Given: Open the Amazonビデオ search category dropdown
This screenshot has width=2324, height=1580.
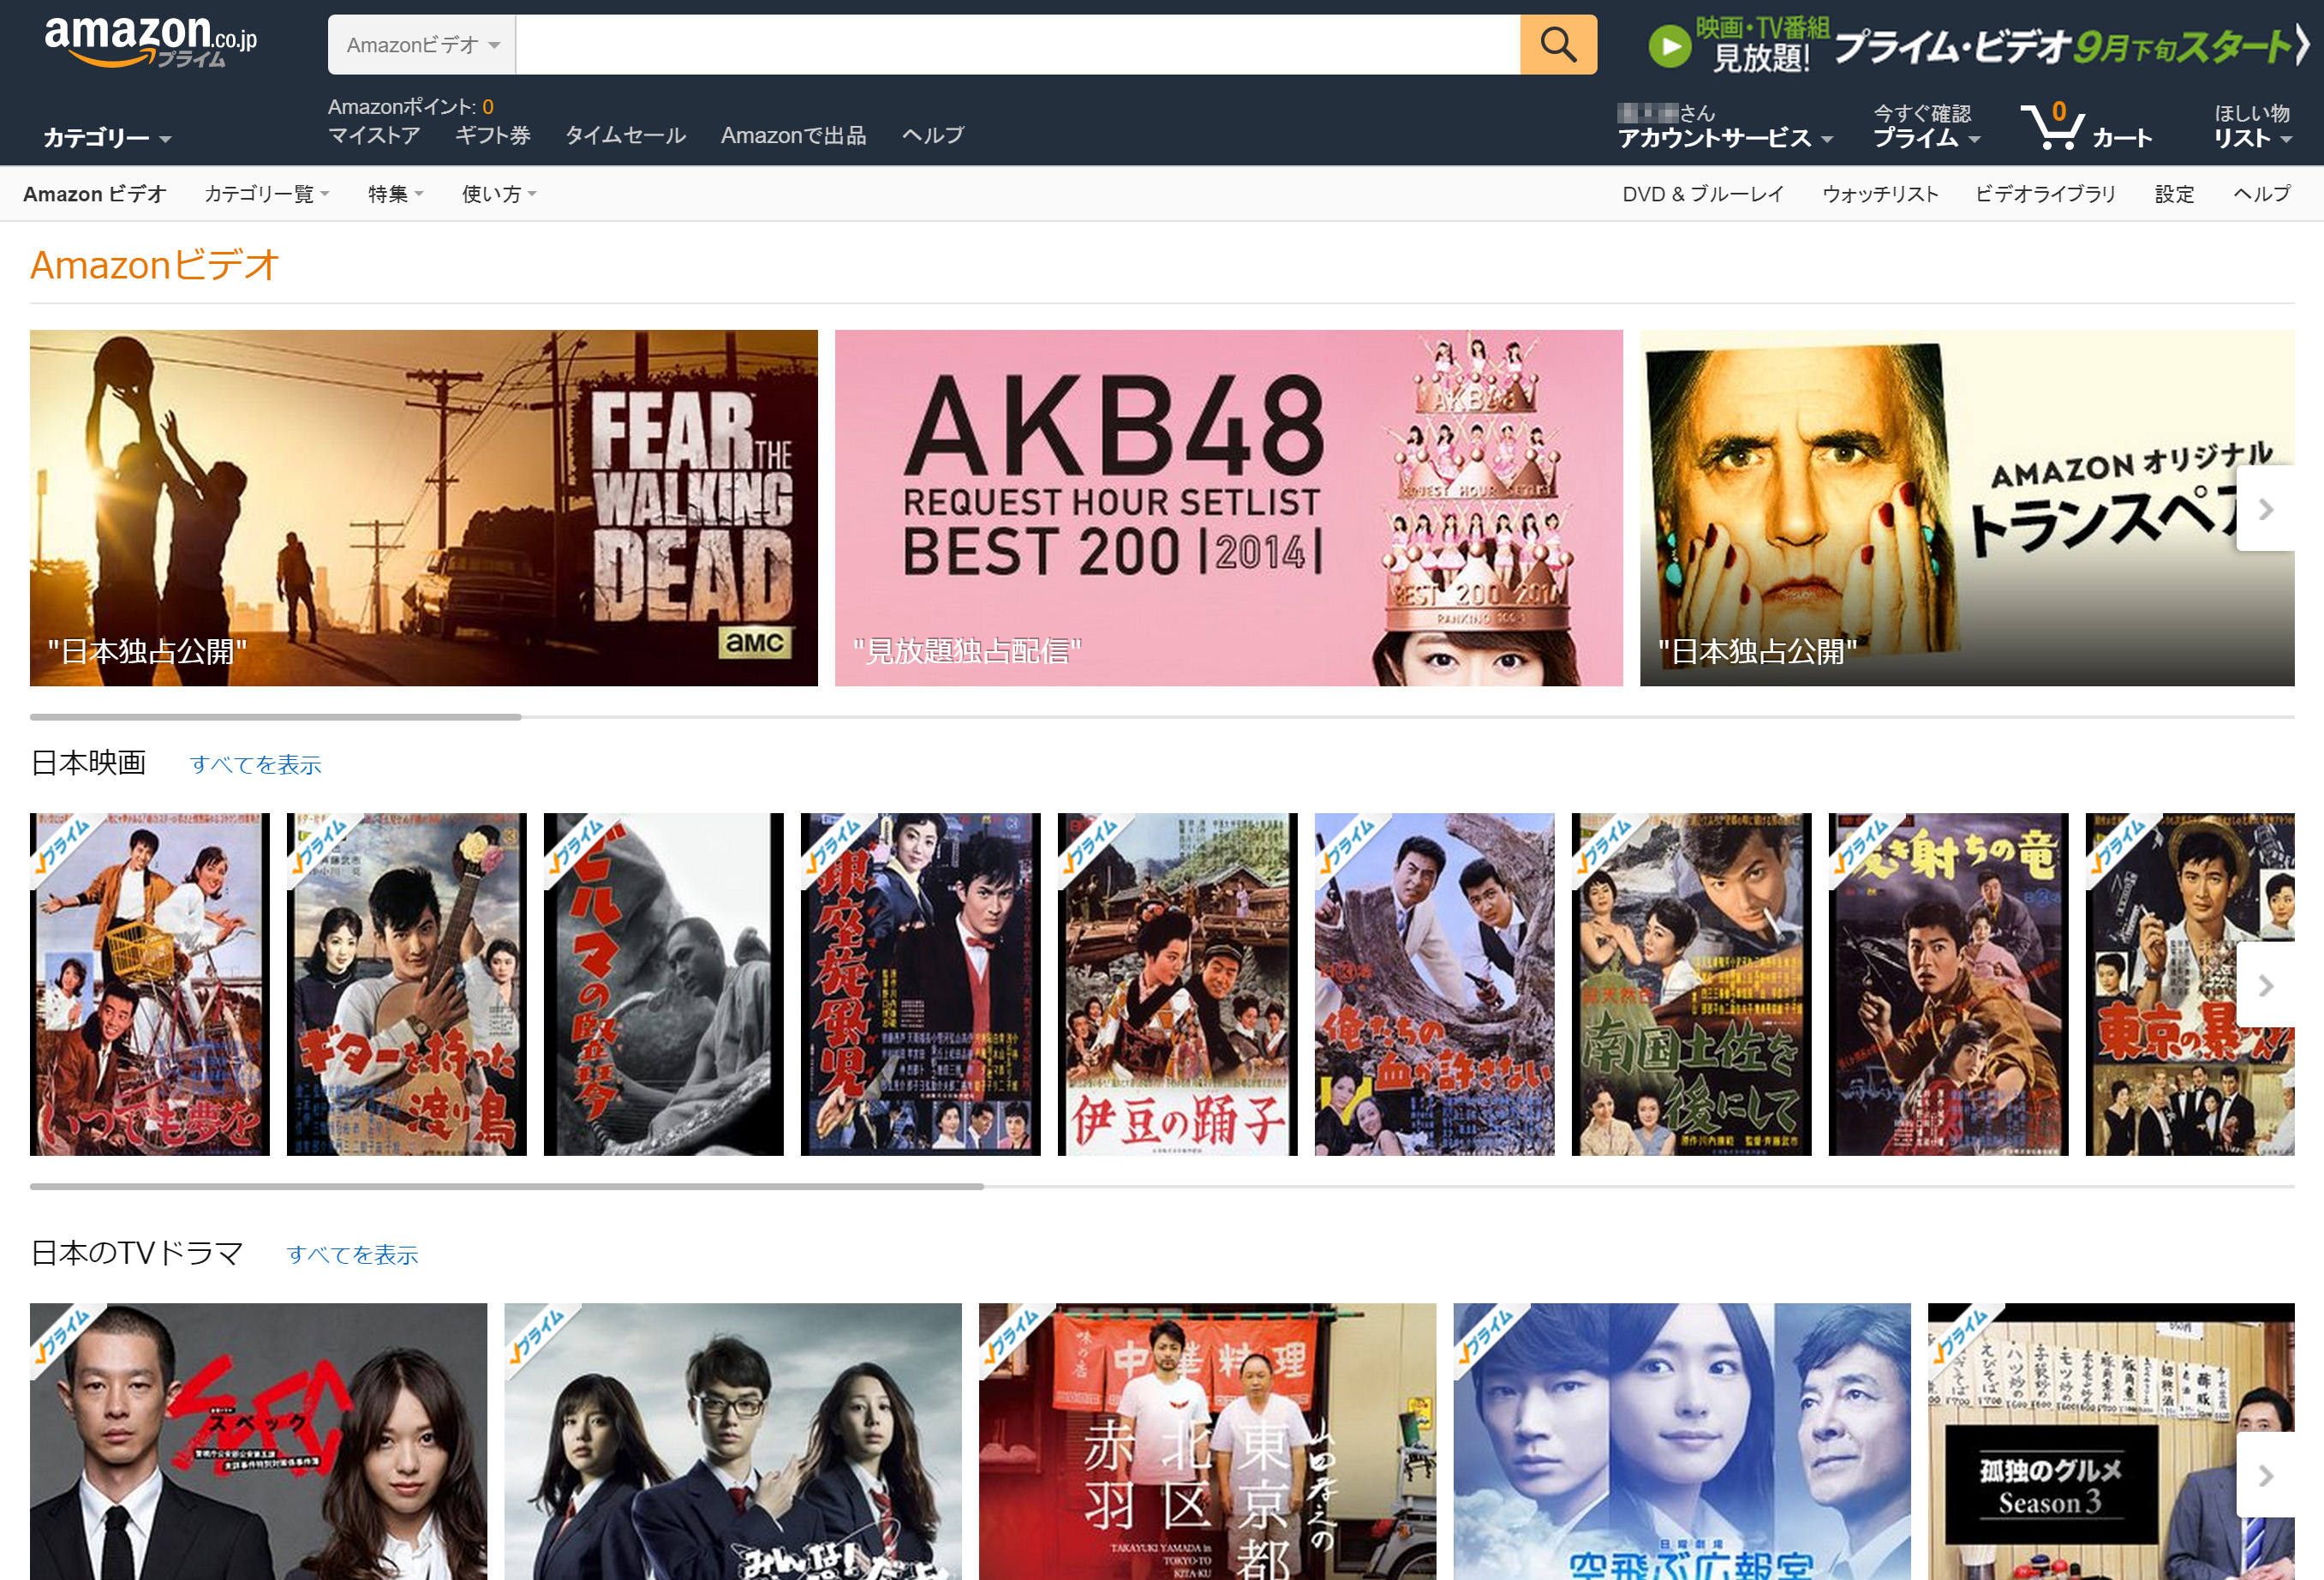Looking at the screenshot, I should 422,45.
